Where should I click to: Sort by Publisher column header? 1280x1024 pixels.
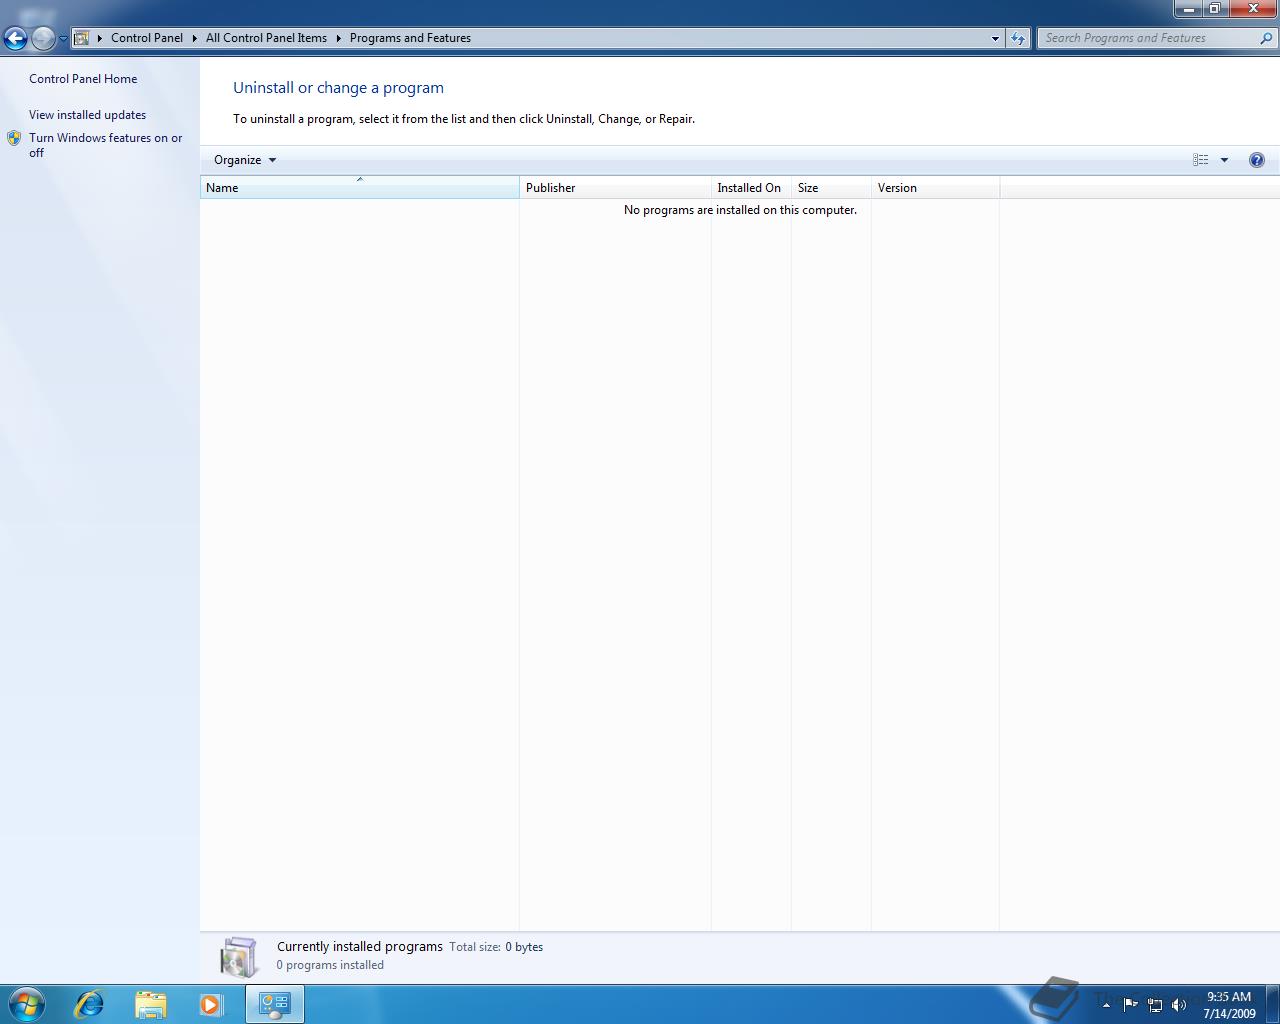[x=615, y=188]
